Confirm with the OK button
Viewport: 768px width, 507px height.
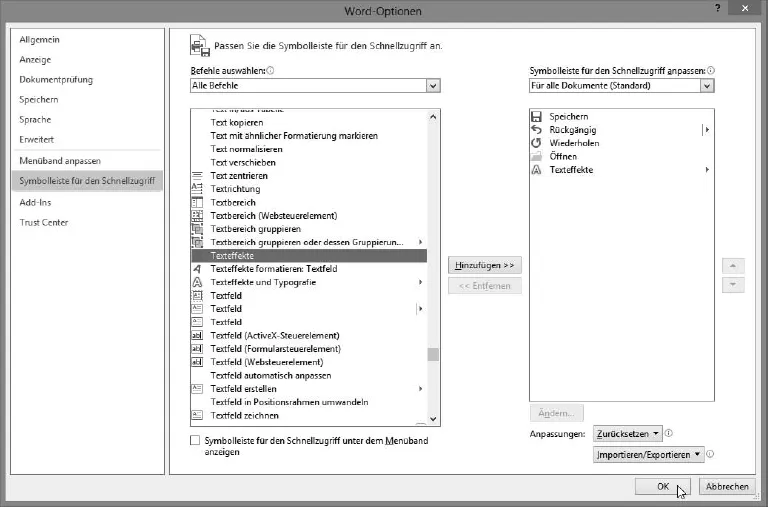pos(662,486)
